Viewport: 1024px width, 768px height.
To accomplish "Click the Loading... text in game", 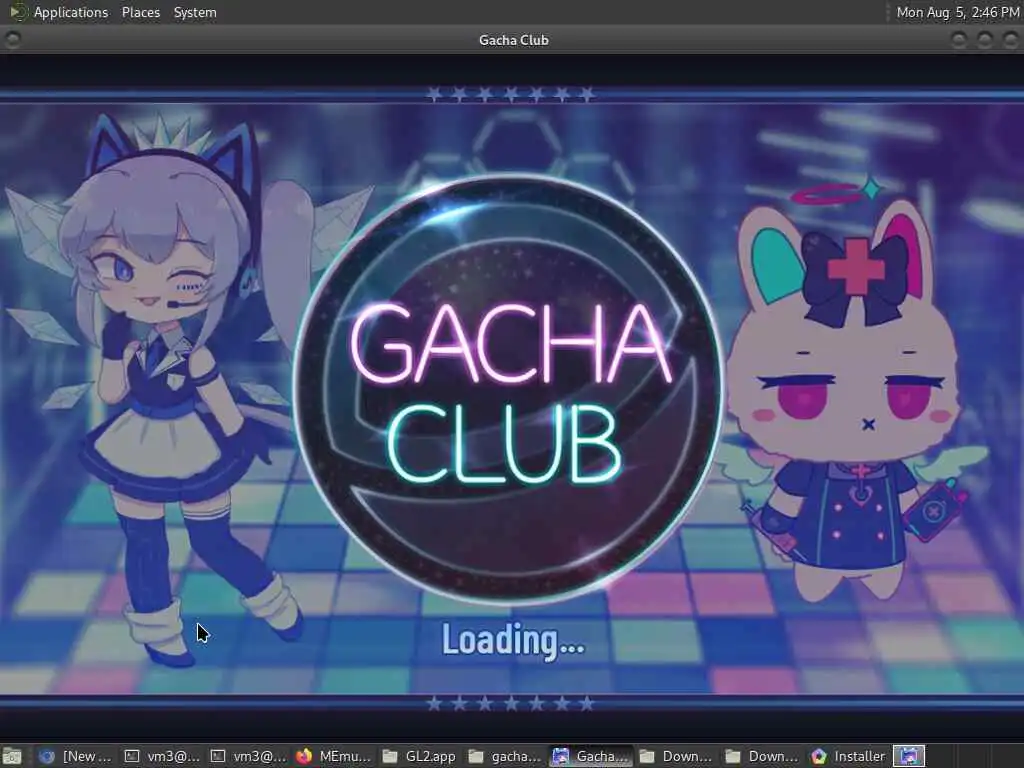I will point(513,641).
